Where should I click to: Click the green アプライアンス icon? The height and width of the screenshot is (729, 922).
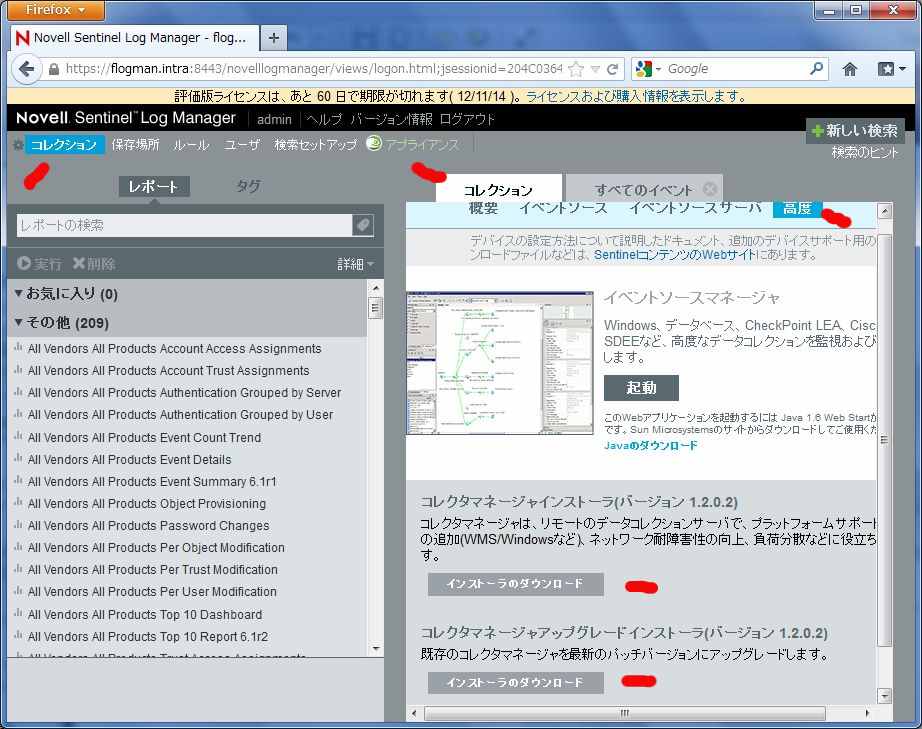coord(374,143)
